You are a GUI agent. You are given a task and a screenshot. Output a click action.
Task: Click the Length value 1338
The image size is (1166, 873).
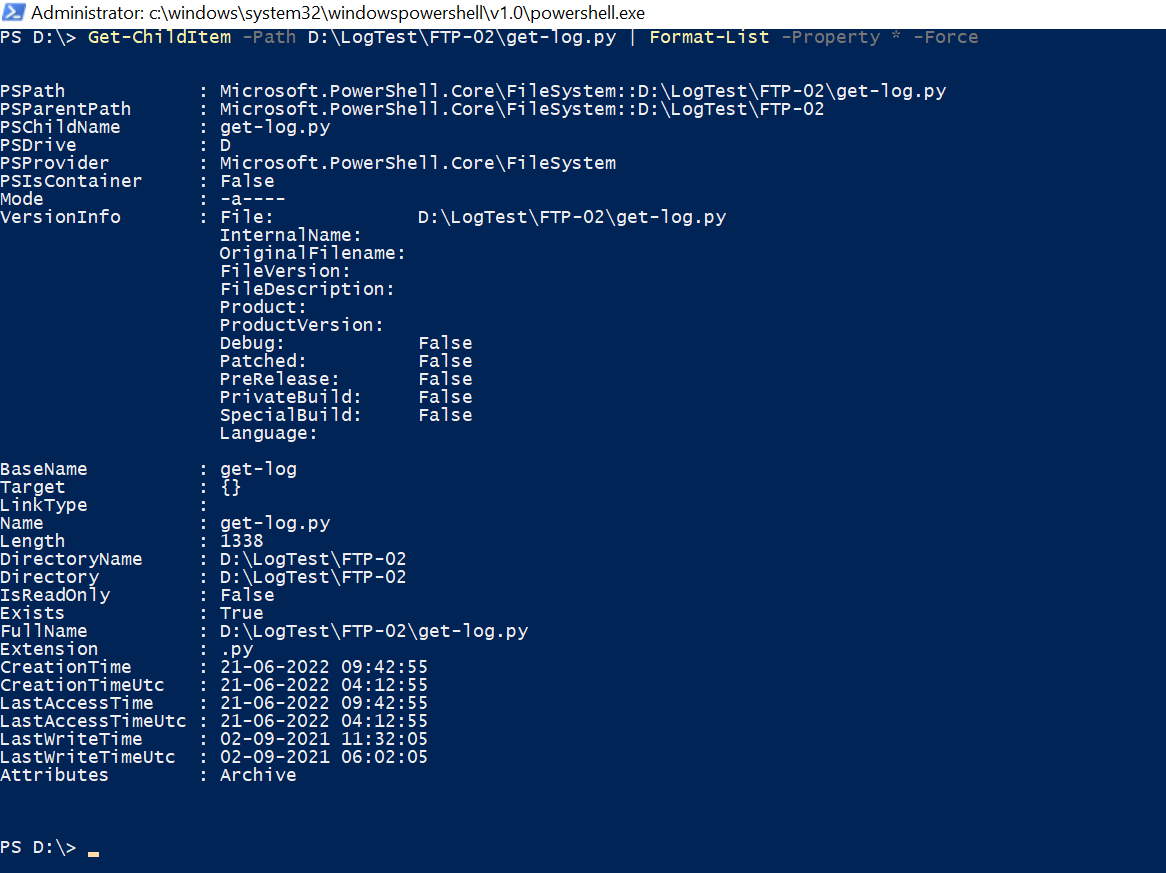point(242,541)
